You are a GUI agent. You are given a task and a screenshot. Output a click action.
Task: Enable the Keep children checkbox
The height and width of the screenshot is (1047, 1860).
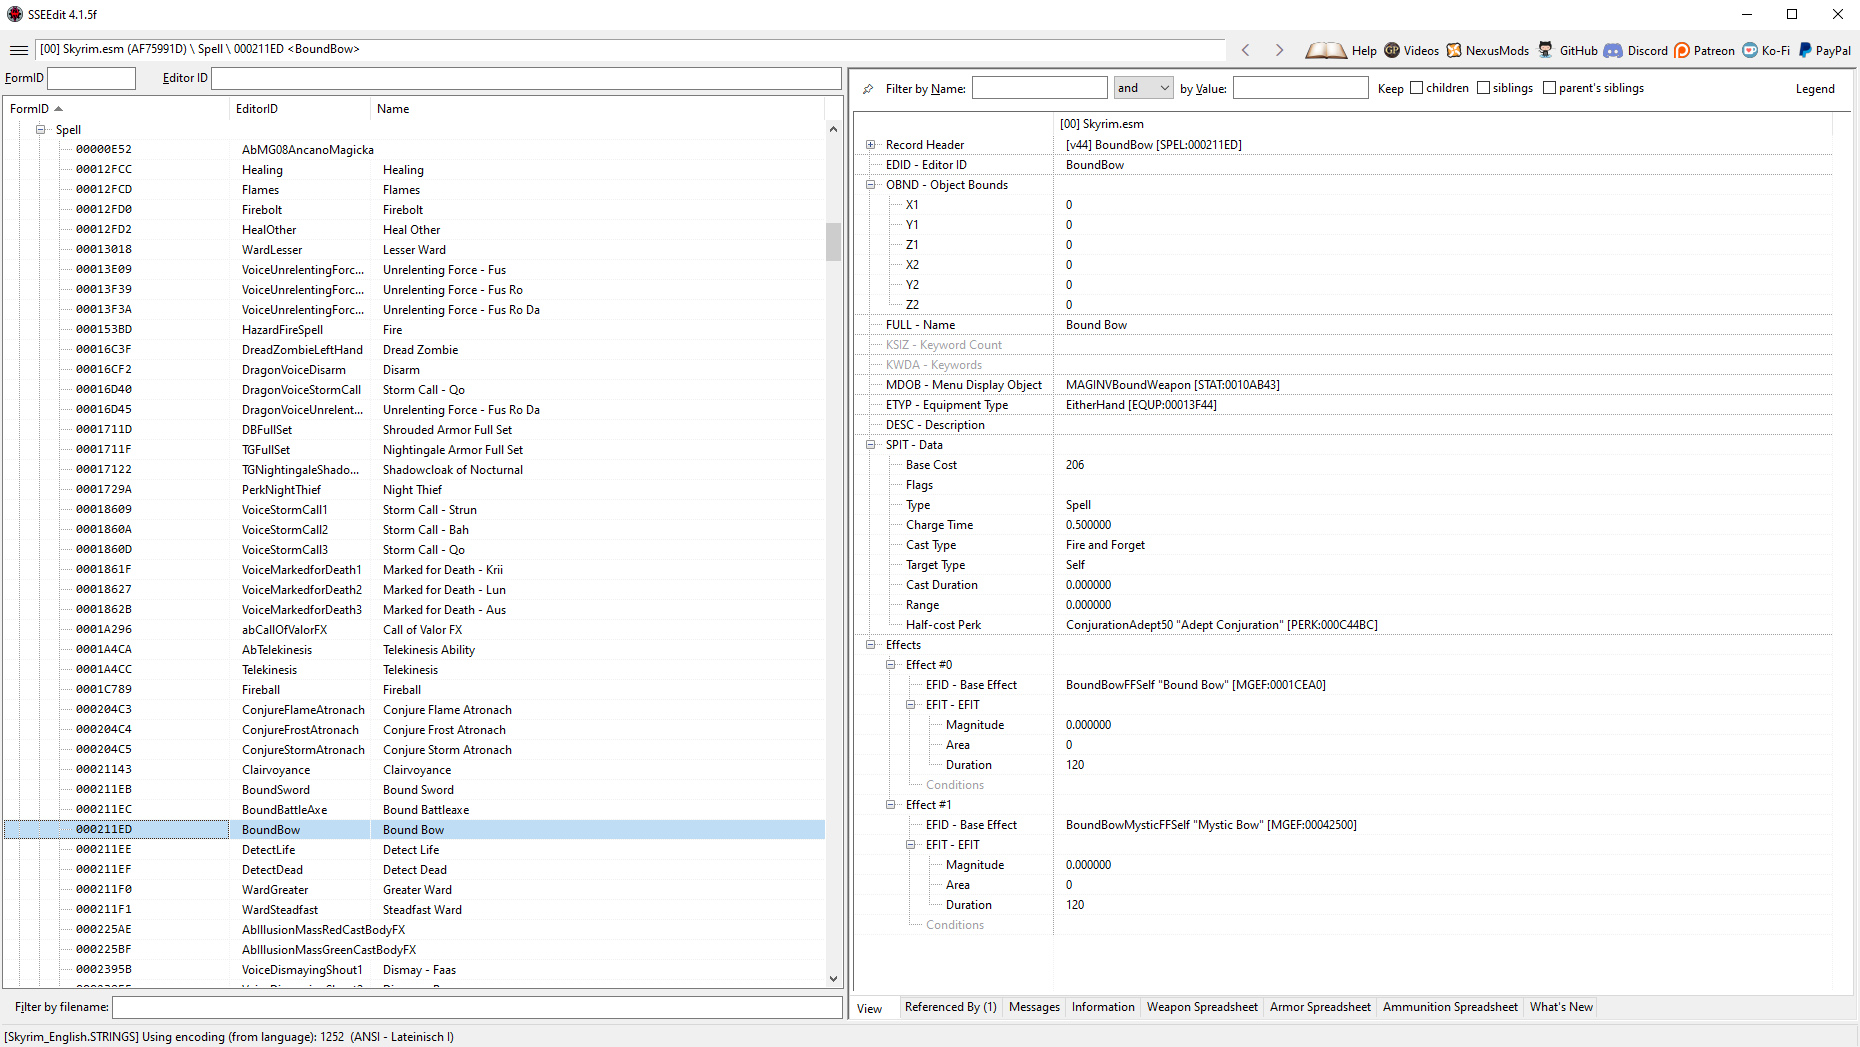click(1416, 88)
